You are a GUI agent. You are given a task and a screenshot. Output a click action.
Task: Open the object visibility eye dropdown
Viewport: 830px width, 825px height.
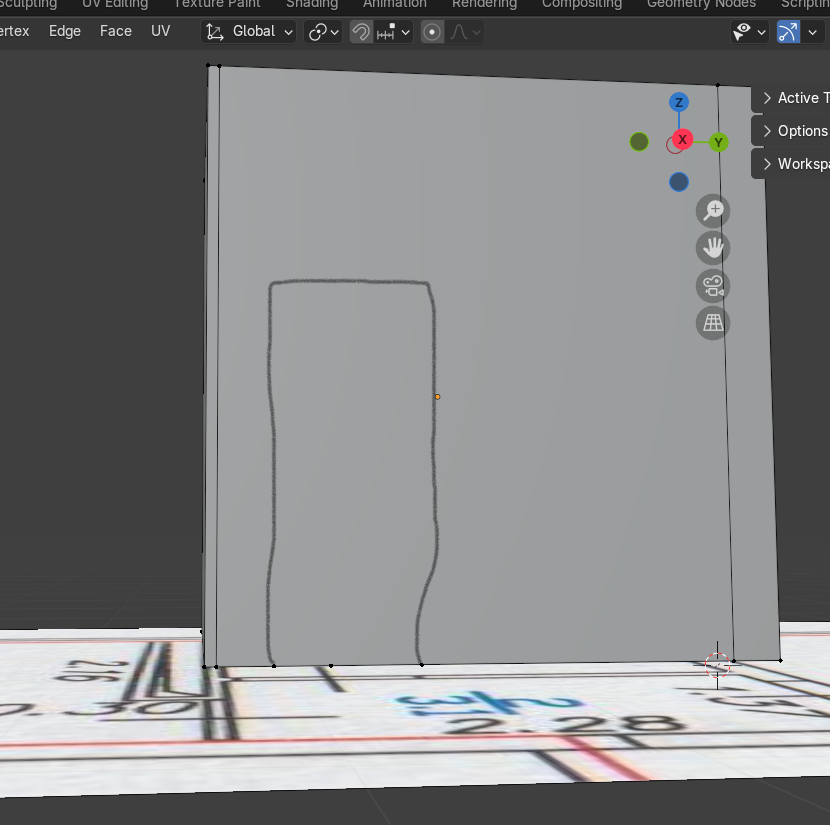749,32
